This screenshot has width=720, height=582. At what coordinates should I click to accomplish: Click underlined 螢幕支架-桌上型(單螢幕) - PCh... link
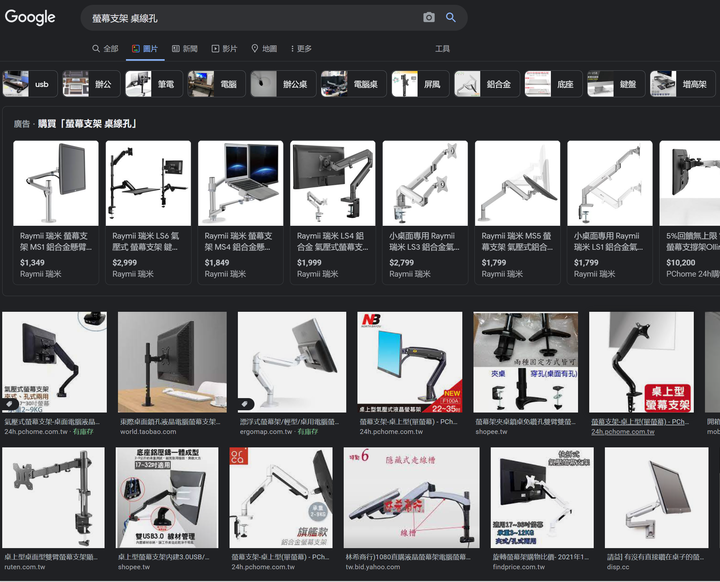pos(640,422)
